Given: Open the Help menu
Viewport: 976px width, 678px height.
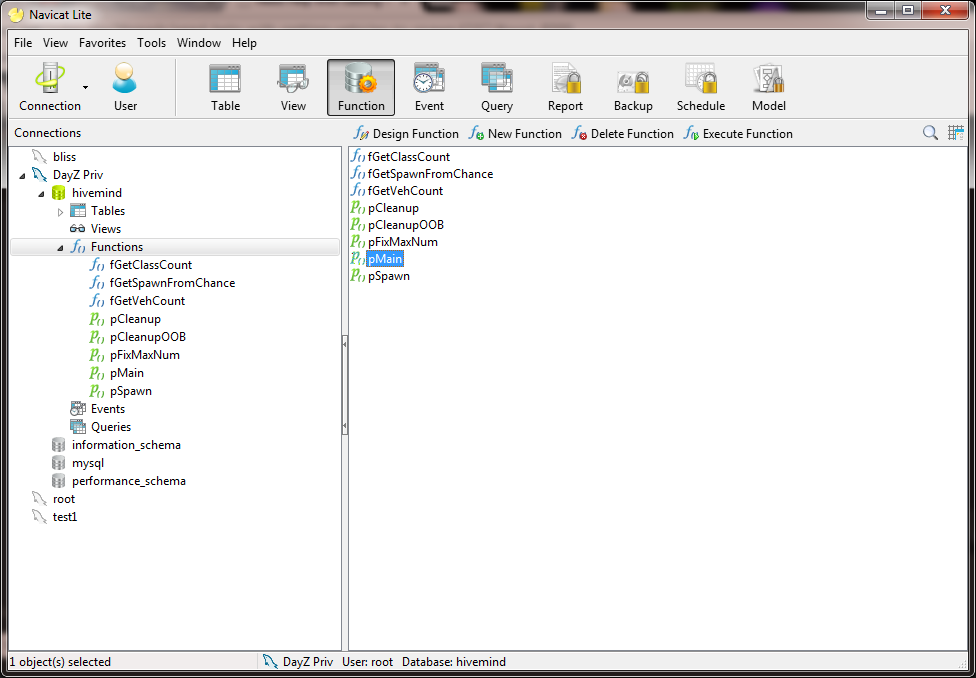Looking at the screenshot, I should point(245,43).
